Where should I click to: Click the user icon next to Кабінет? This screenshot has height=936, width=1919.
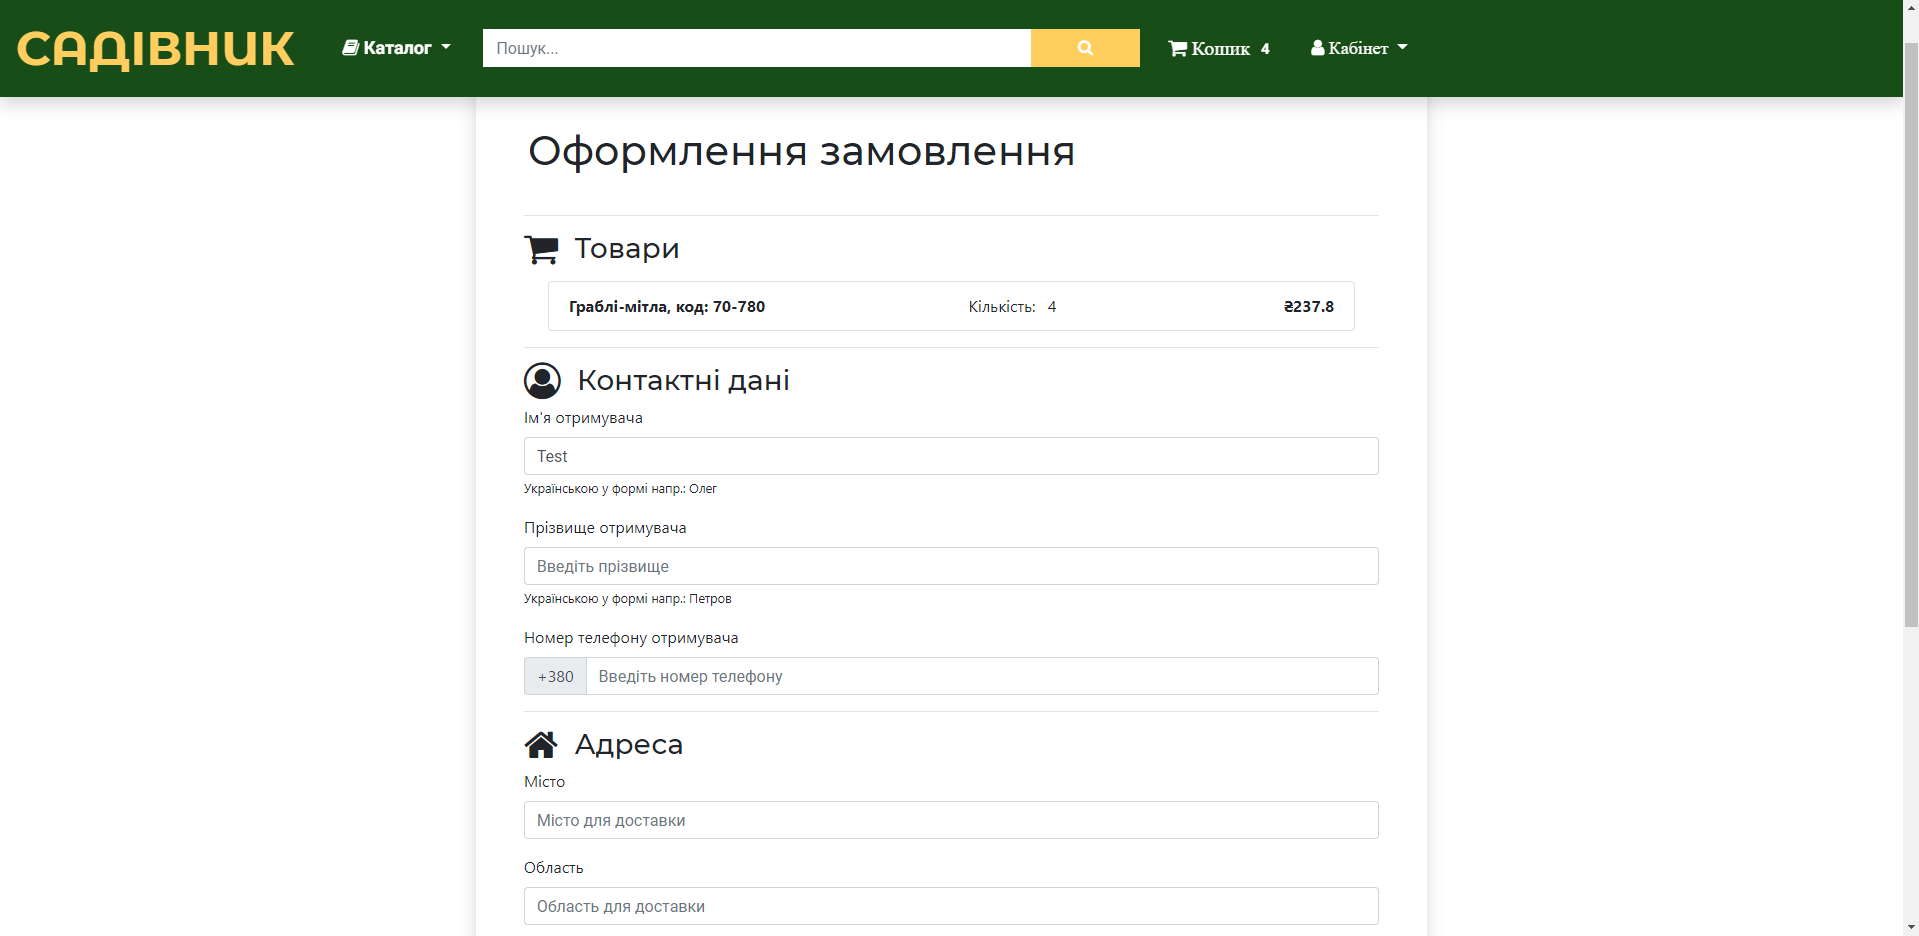tap(1318, 47)
